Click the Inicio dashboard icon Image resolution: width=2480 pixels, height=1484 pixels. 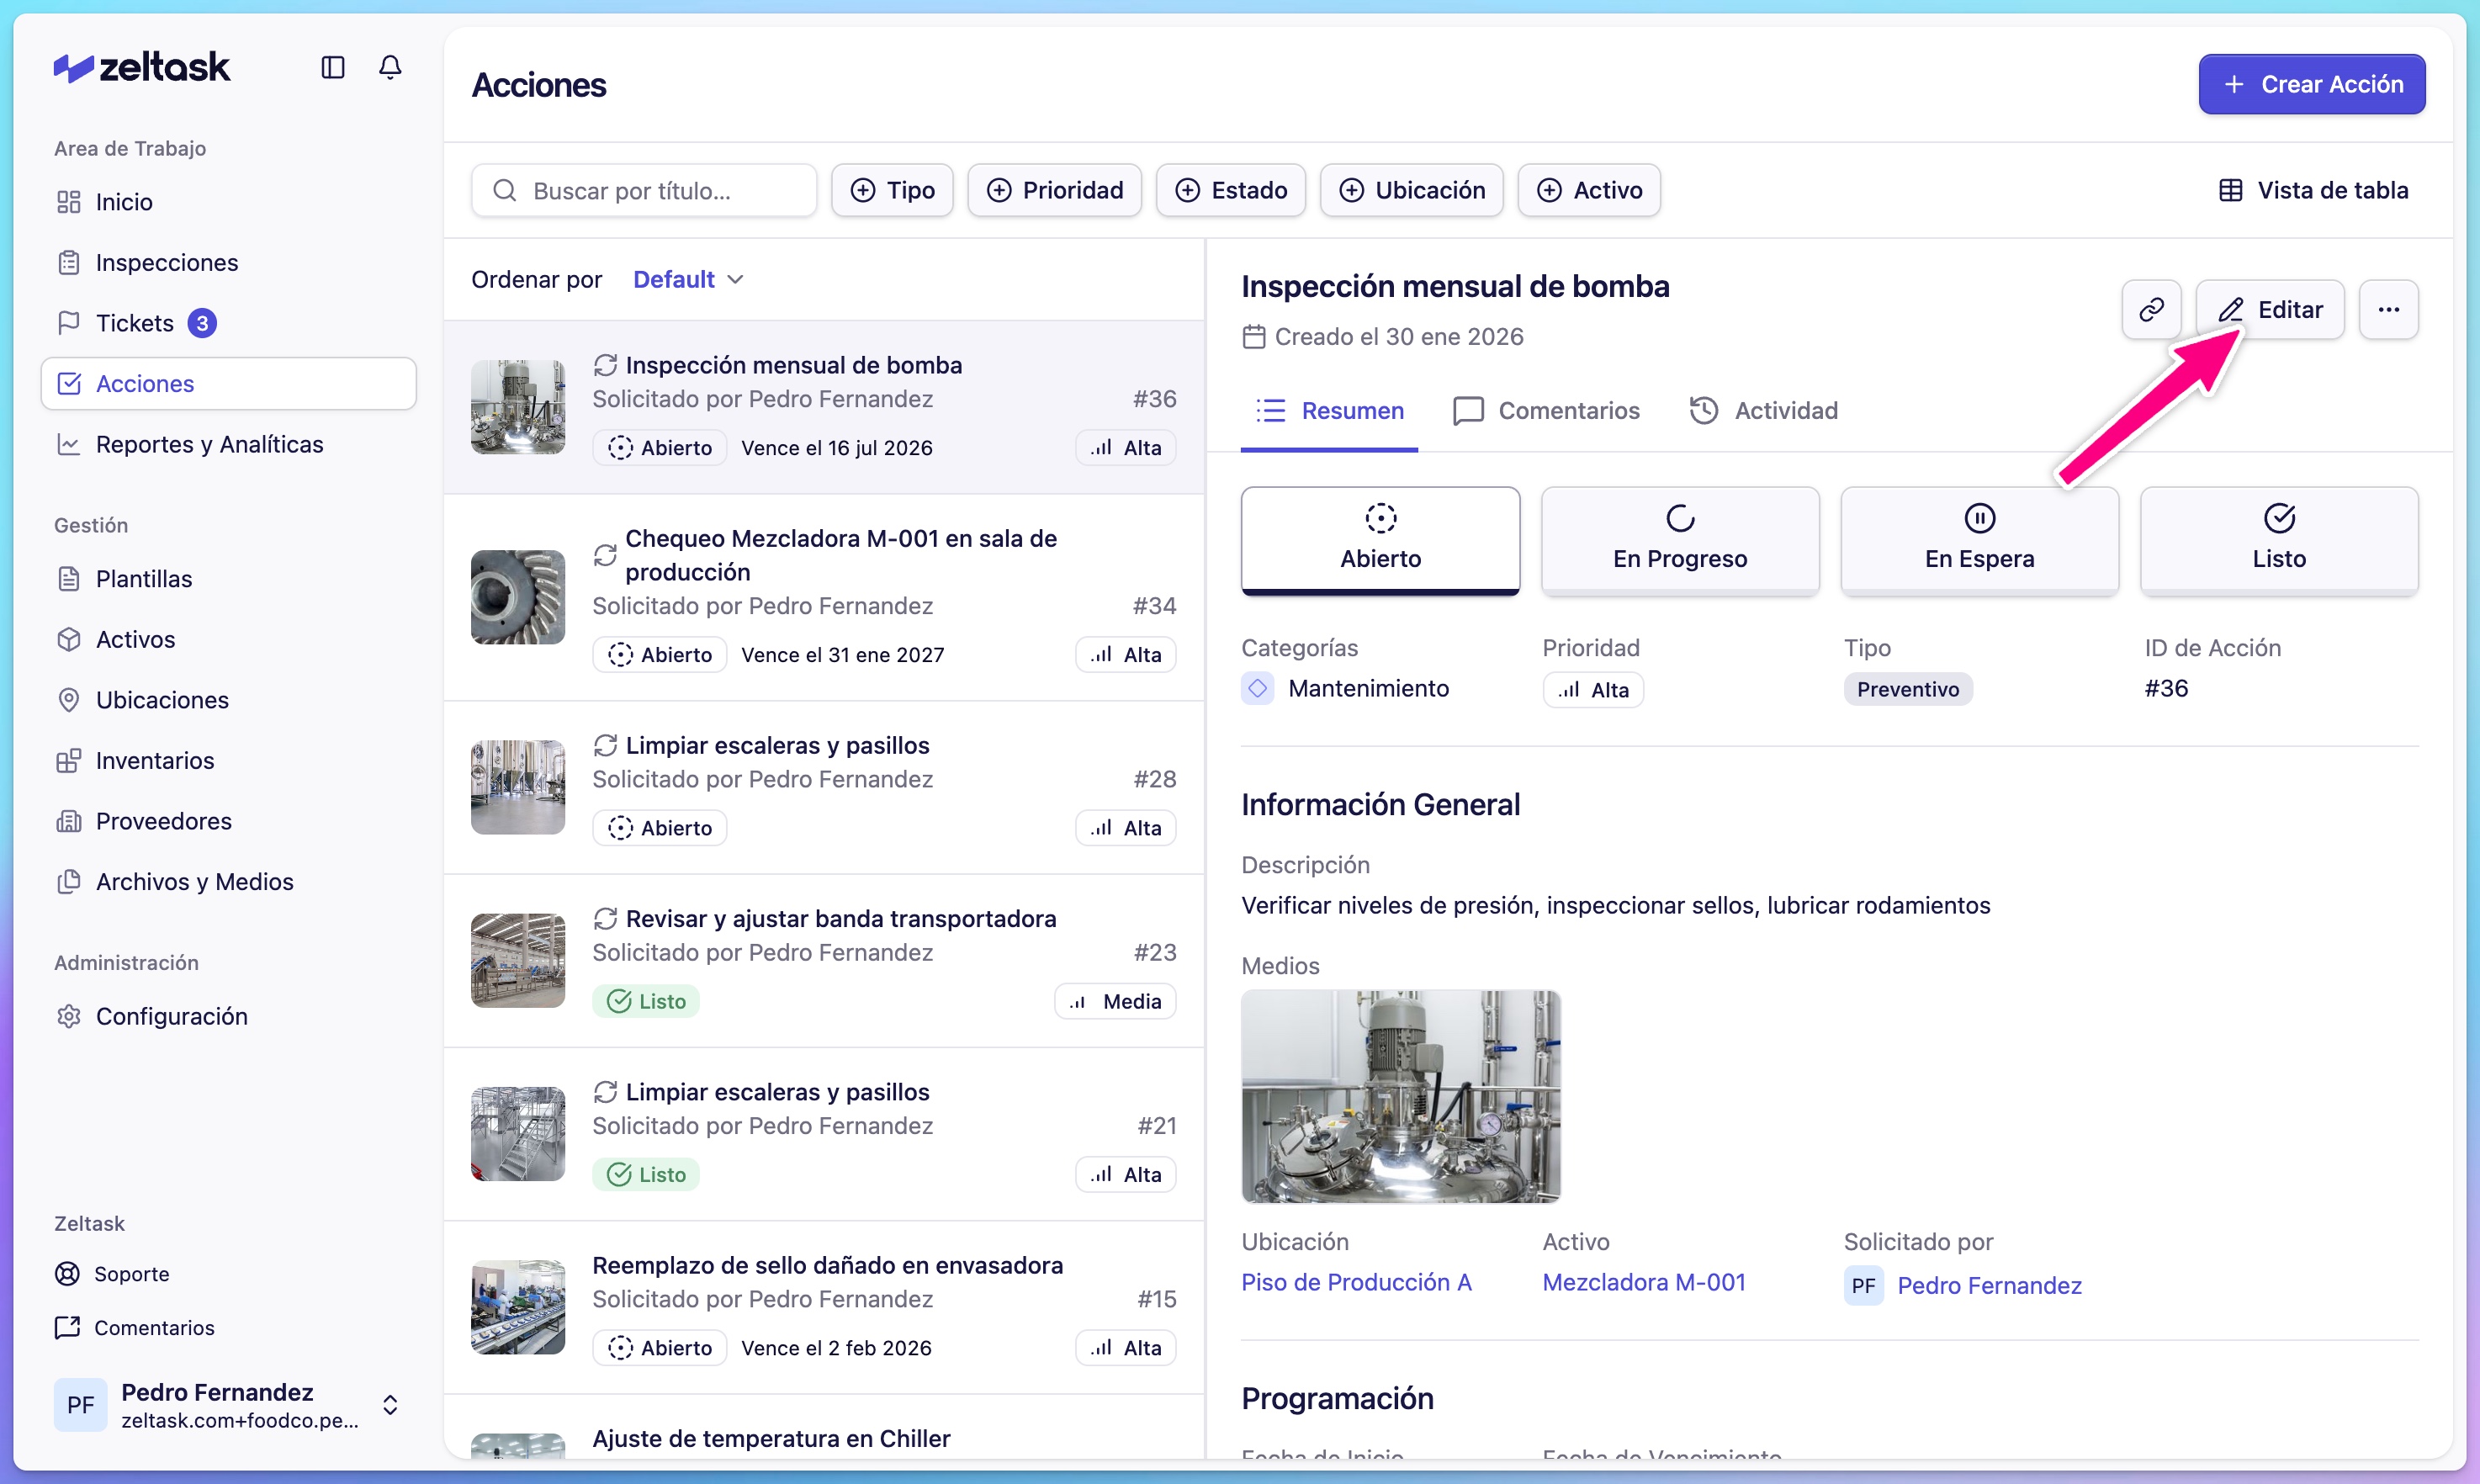coord(69,202)
